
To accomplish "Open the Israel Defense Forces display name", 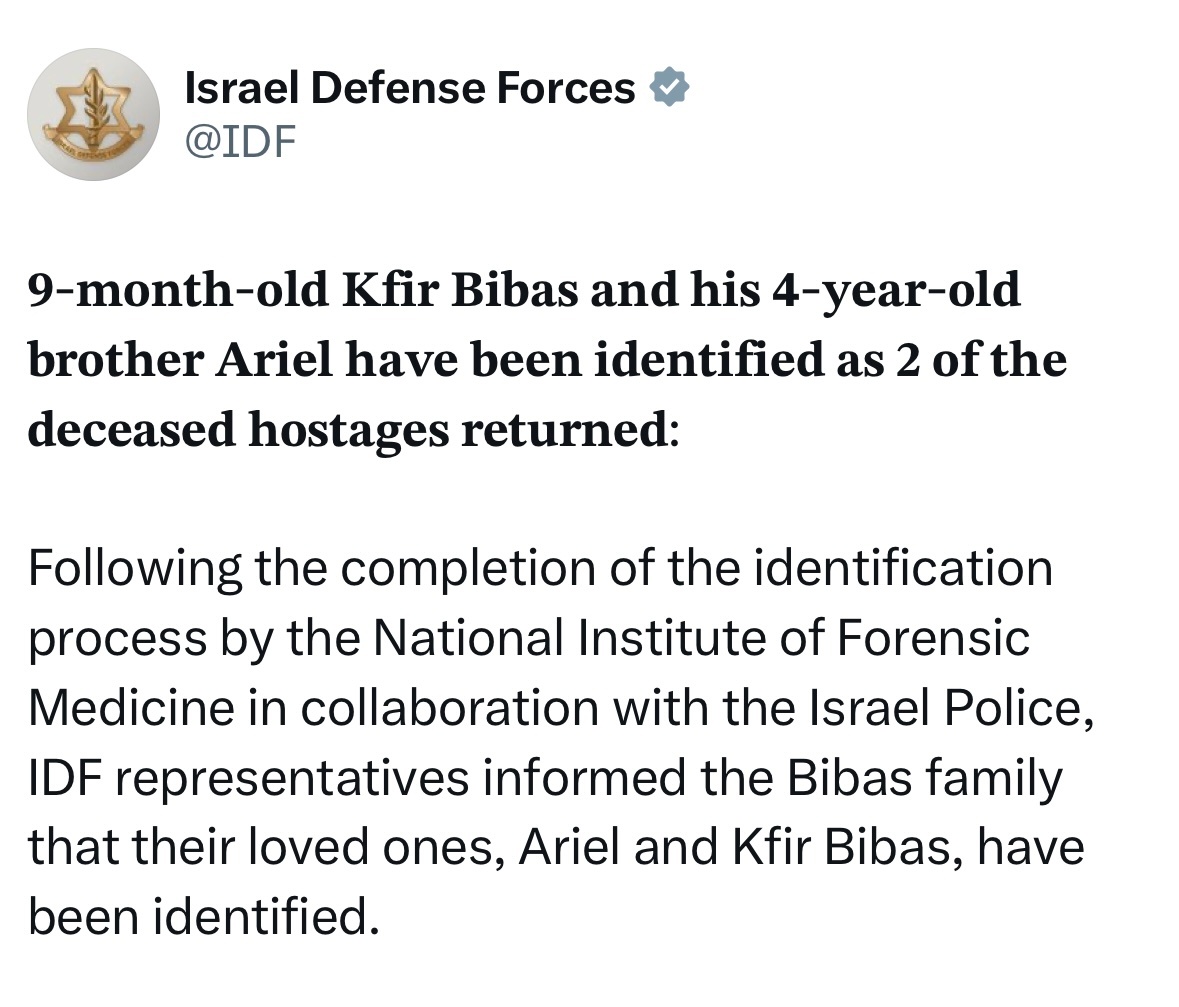I will 410,87.
